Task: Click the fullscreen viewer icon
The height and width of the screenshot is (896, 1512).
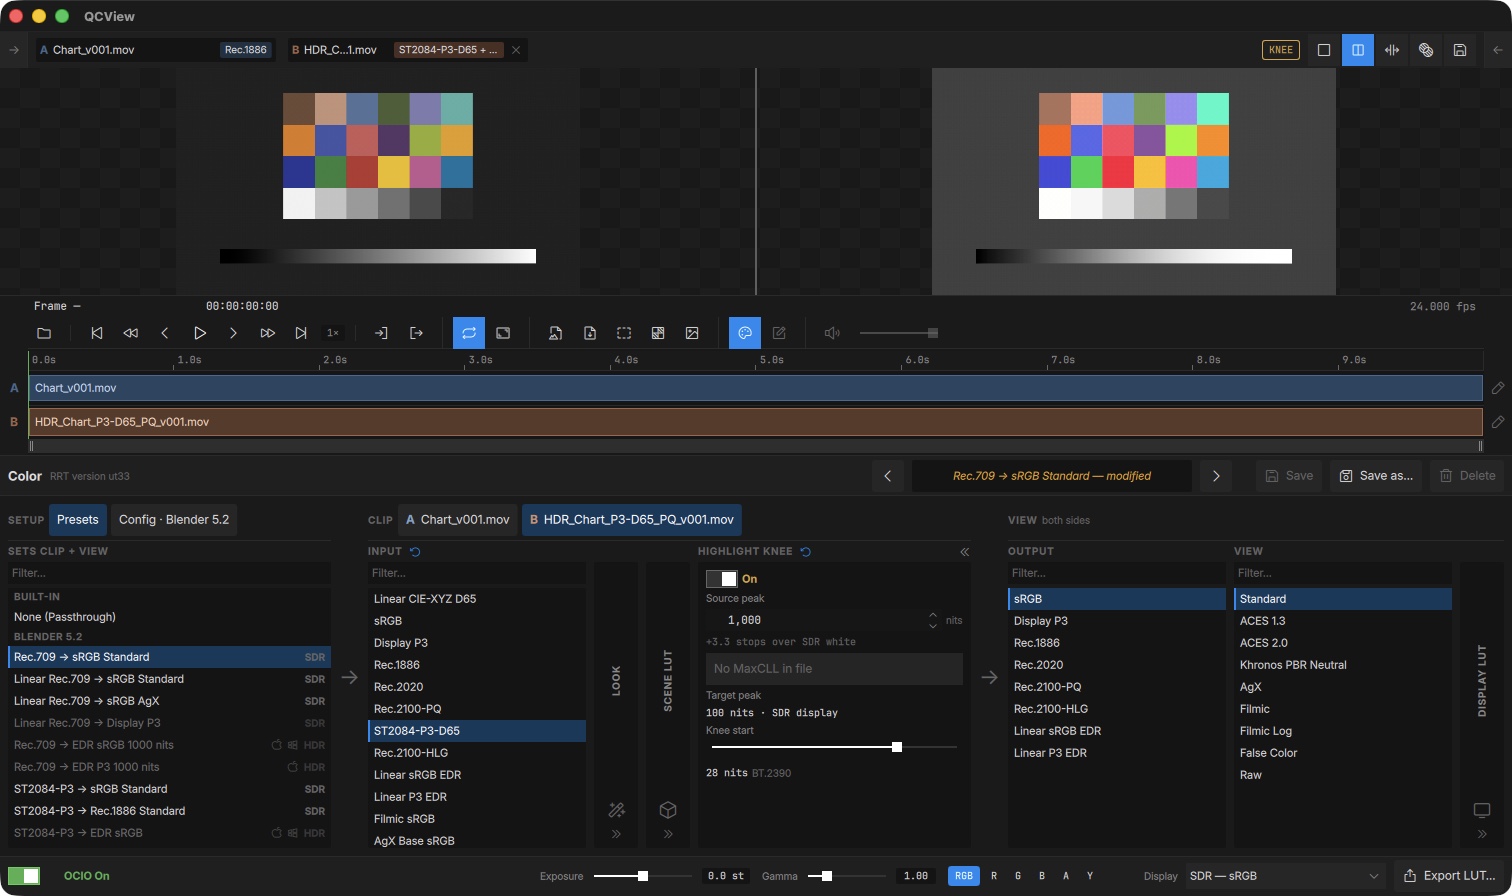Action: click(x=503, y=333)
